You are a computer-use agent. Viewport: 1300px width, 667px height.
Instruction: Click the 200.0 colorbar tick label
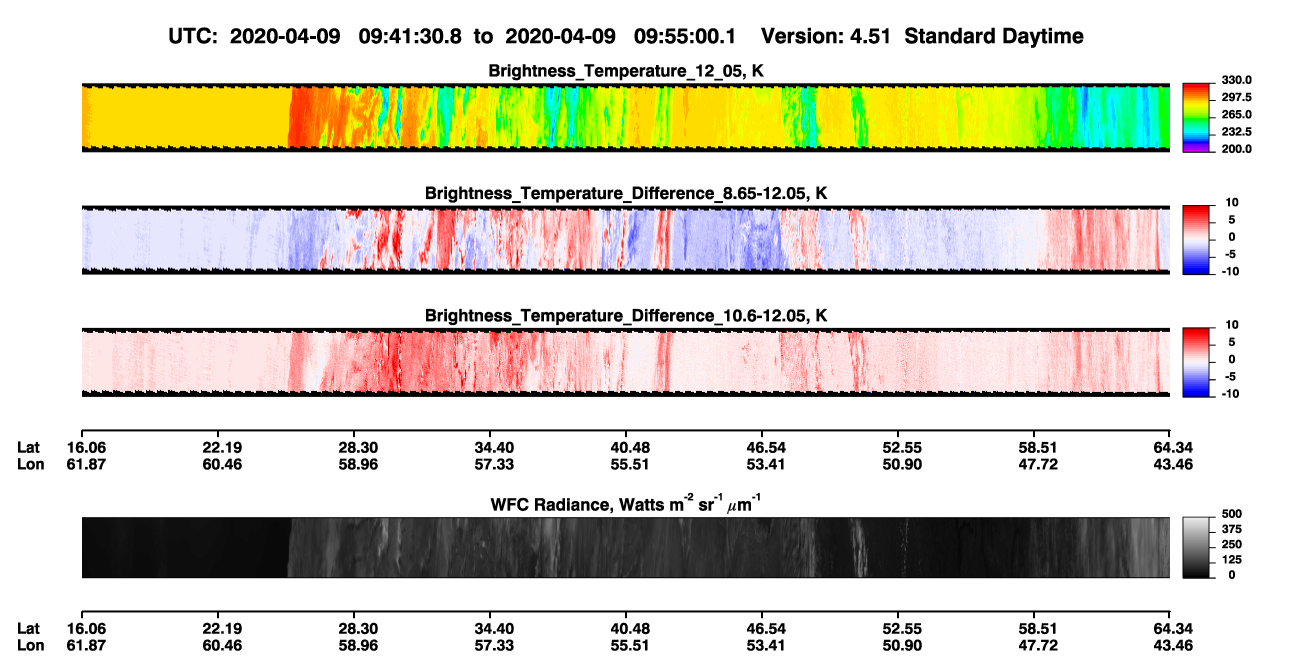[x=1236, y=148]
